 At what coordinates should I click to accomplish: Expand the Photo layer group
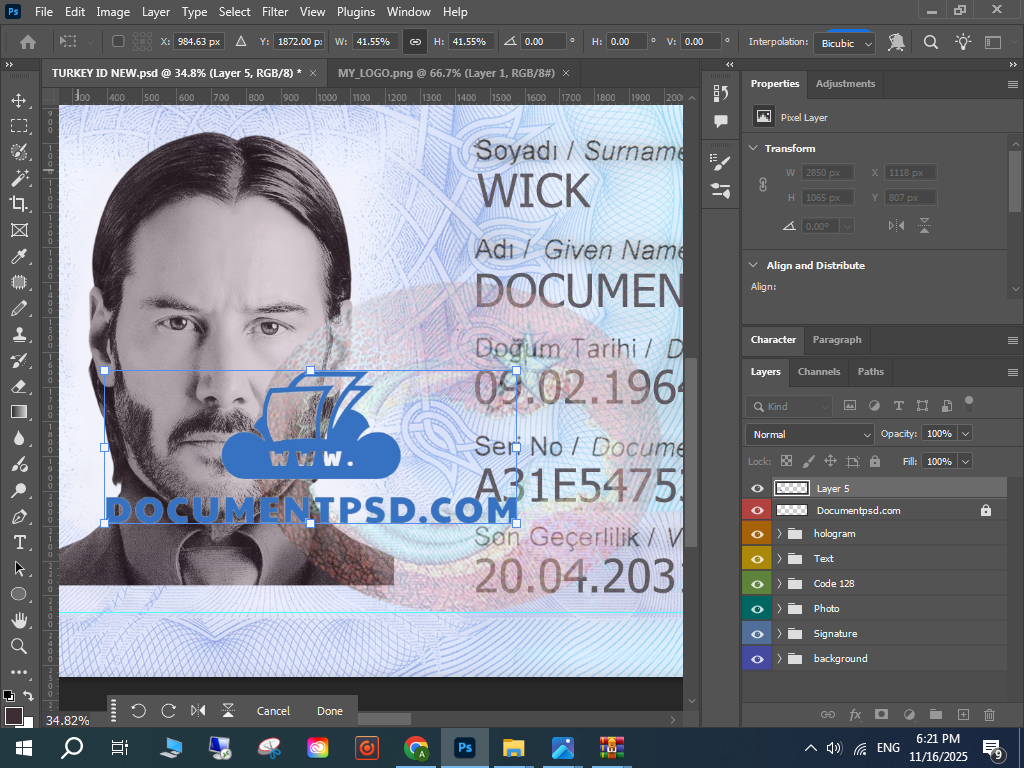tap(779, 609)
